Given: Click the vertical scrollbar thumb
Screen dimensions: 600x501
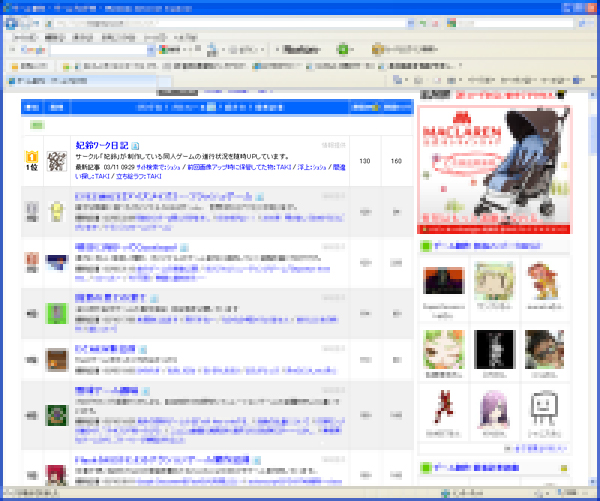Looking at the screenshot, I should tap(593, 135).
